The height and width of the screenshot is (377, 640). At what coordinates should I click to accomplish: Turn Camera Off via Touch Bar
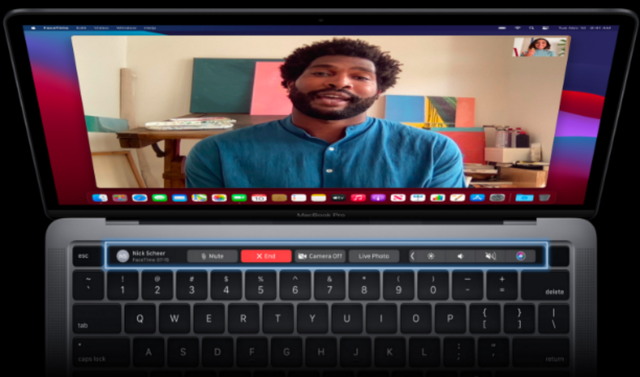coord(320,256)
